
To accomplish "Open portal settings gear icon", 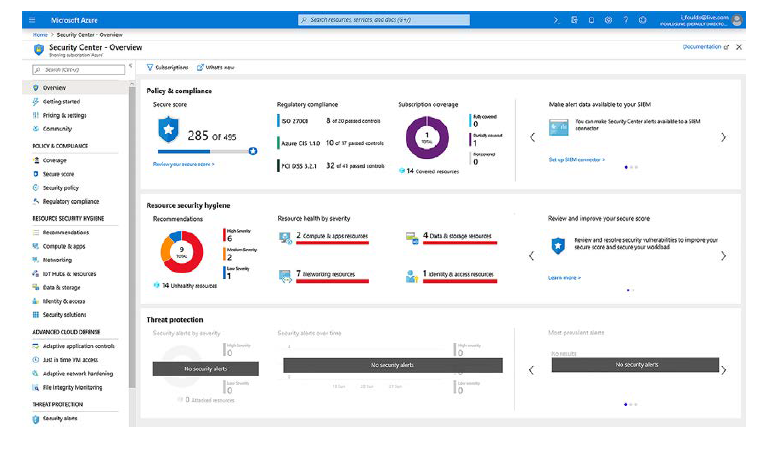I will (x=608, y=20).
